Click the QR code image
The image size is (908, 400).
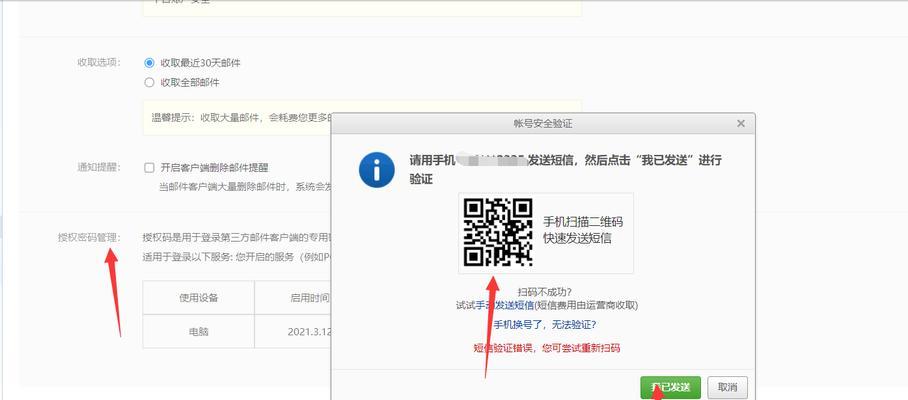click(498, 232)
